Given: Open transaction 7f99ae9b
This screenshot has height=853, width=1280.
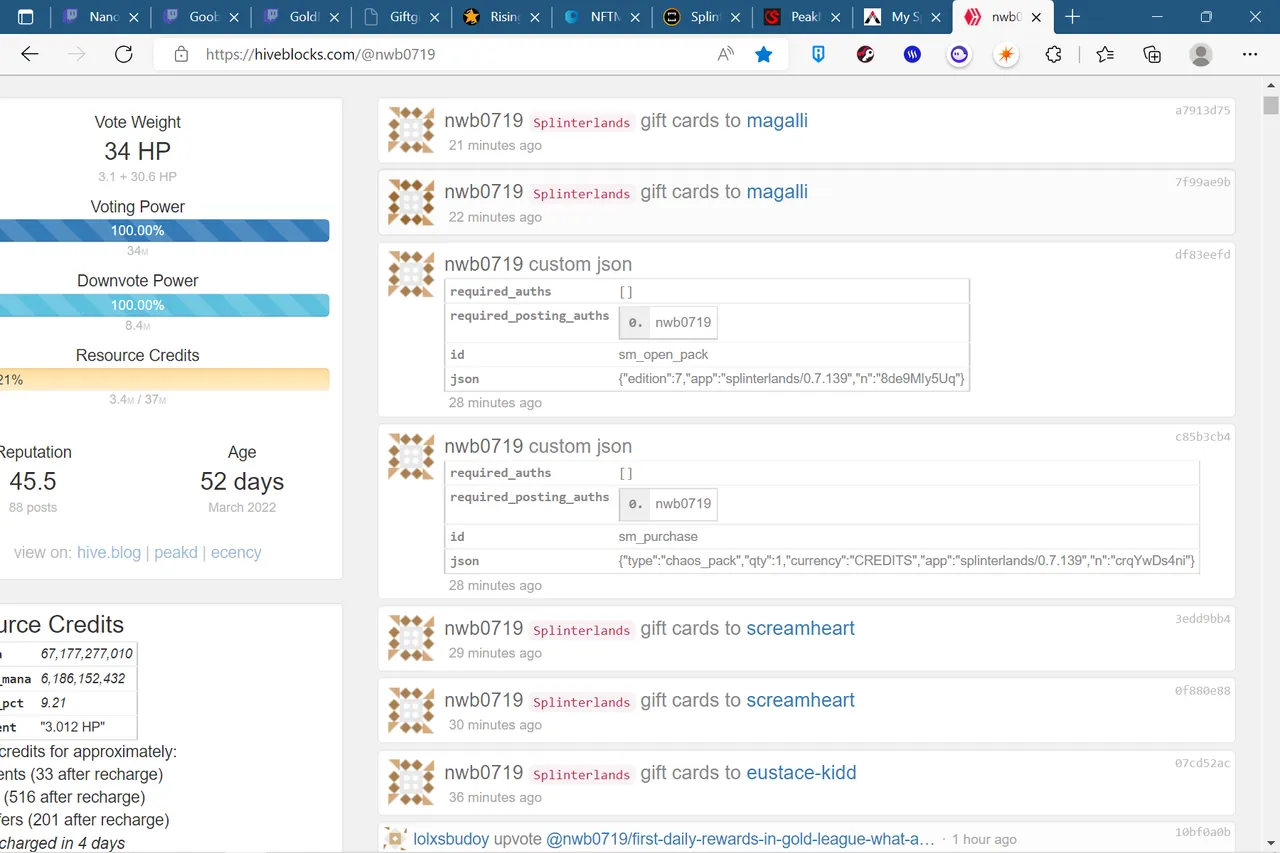Looking at the screenshot, I should click(x=1203, y=182).
